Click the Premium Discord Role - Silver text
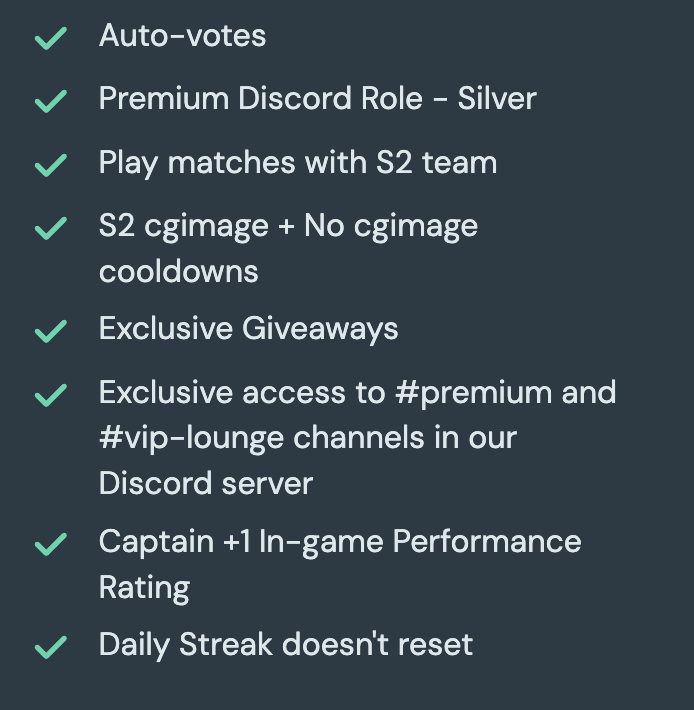This screenshot has height=710, width=694. (317, 99)
